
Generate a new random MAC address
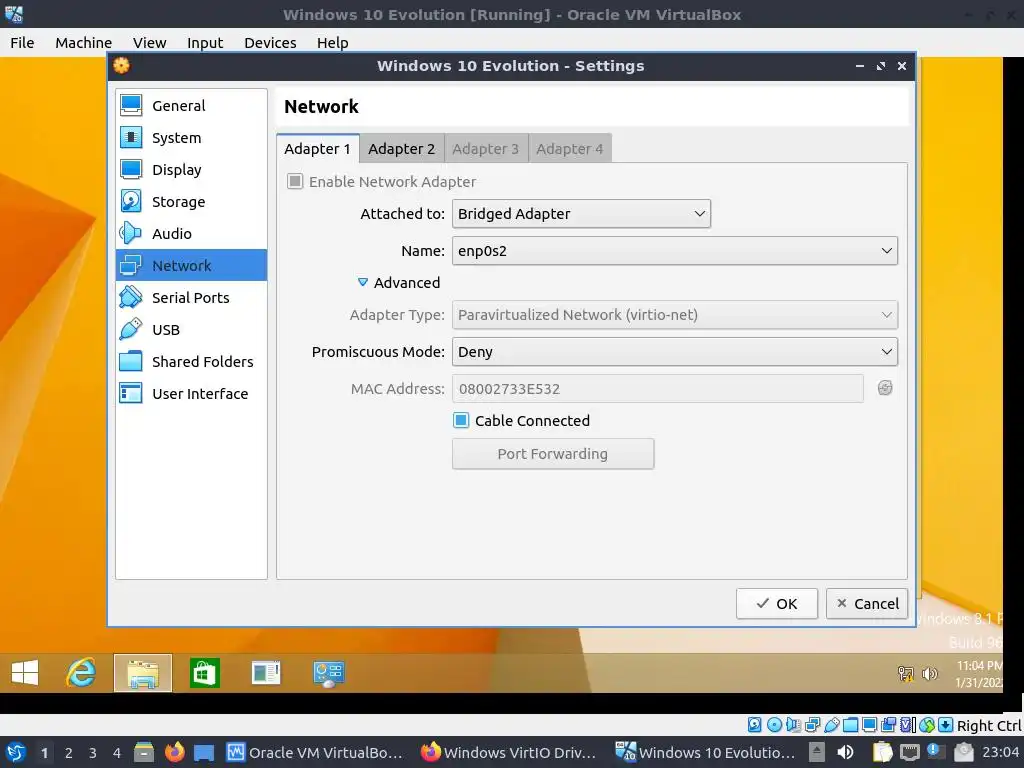pyautogui.click(x=885, y=389)
